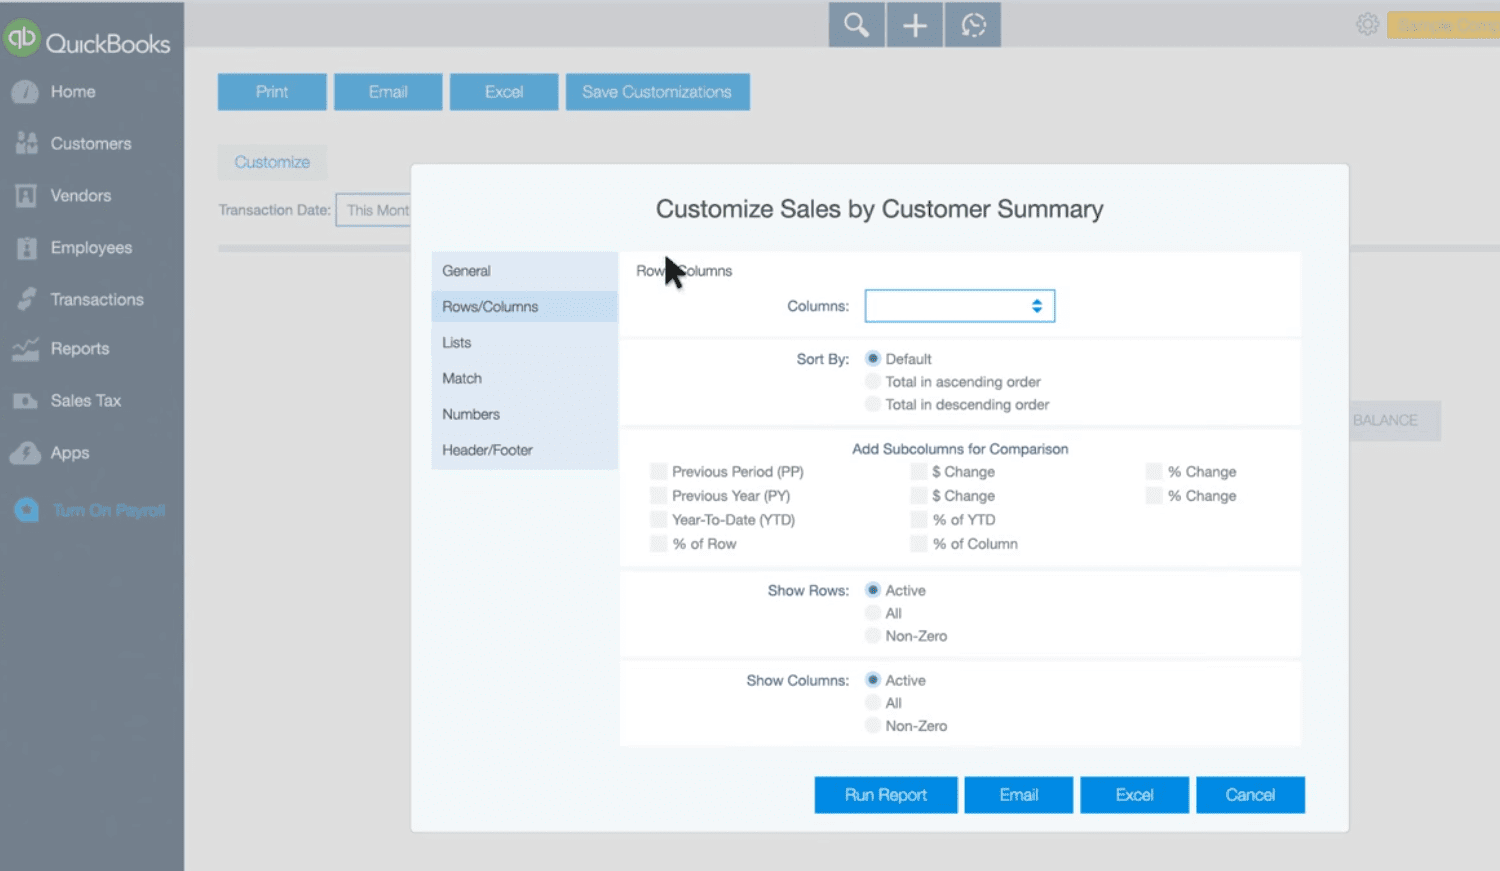The width and height of the screenshot is (1500, 871).
Task: Click Turn On Payroll in the sidebar
Action: coord(107,510)
